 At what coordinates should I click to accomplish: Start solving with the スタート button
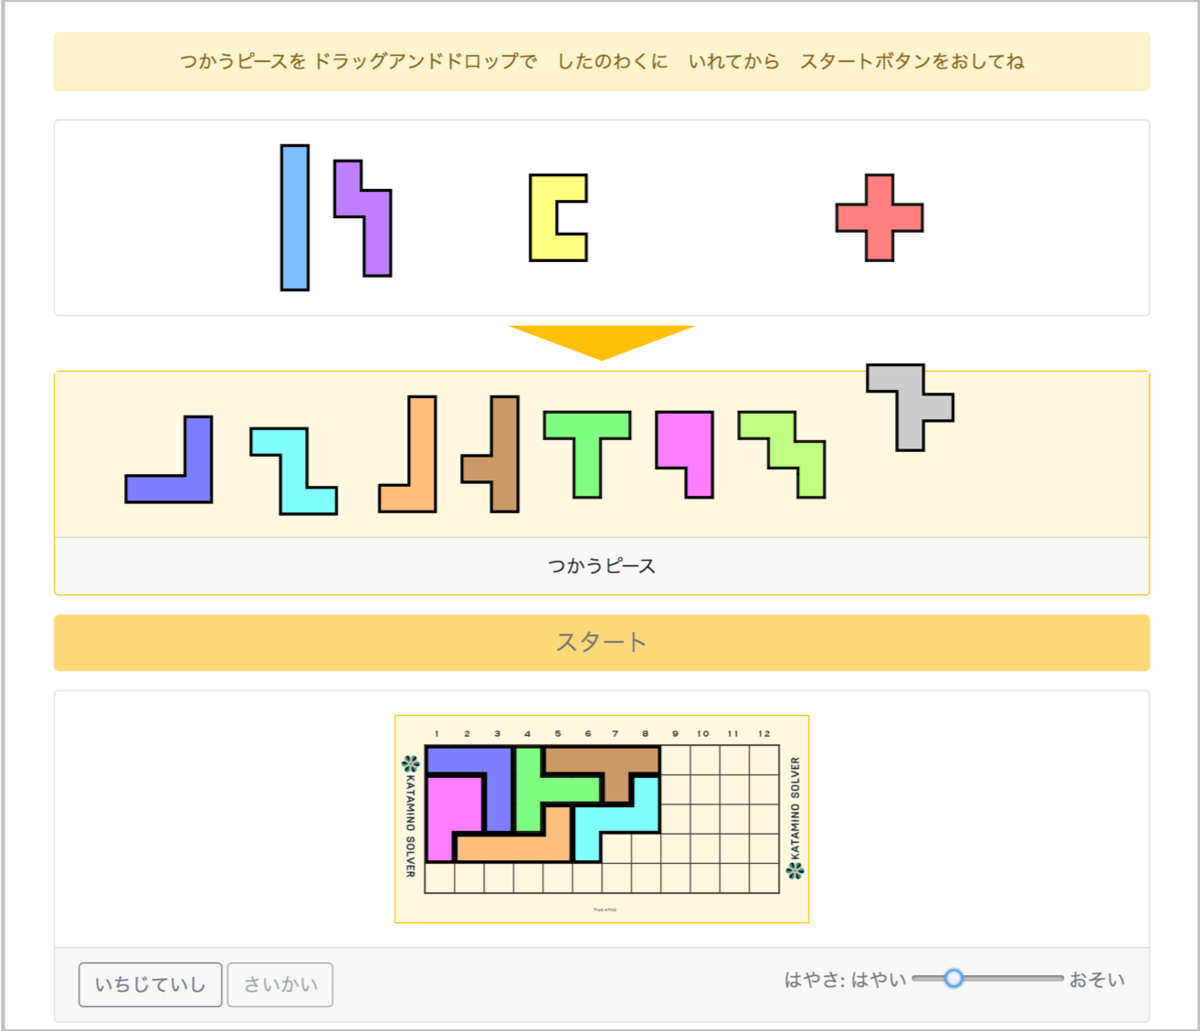coord(602,642)
